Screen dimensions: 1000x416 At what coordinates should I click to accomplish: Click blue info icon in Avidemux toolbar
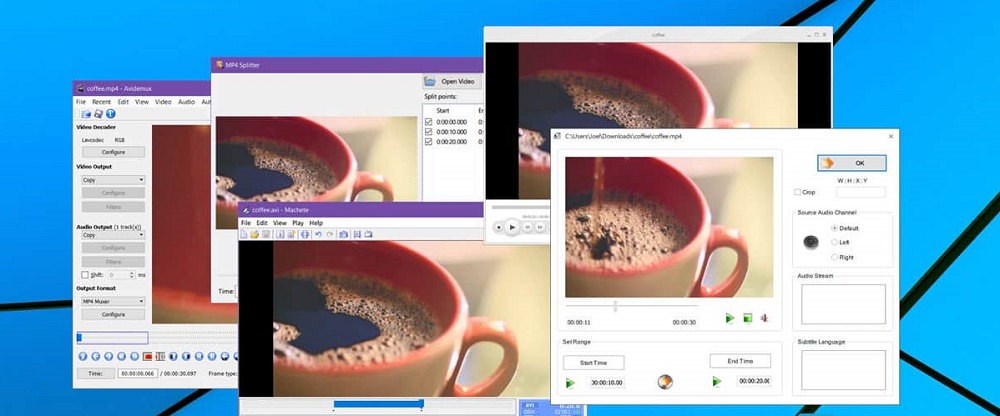110,114
